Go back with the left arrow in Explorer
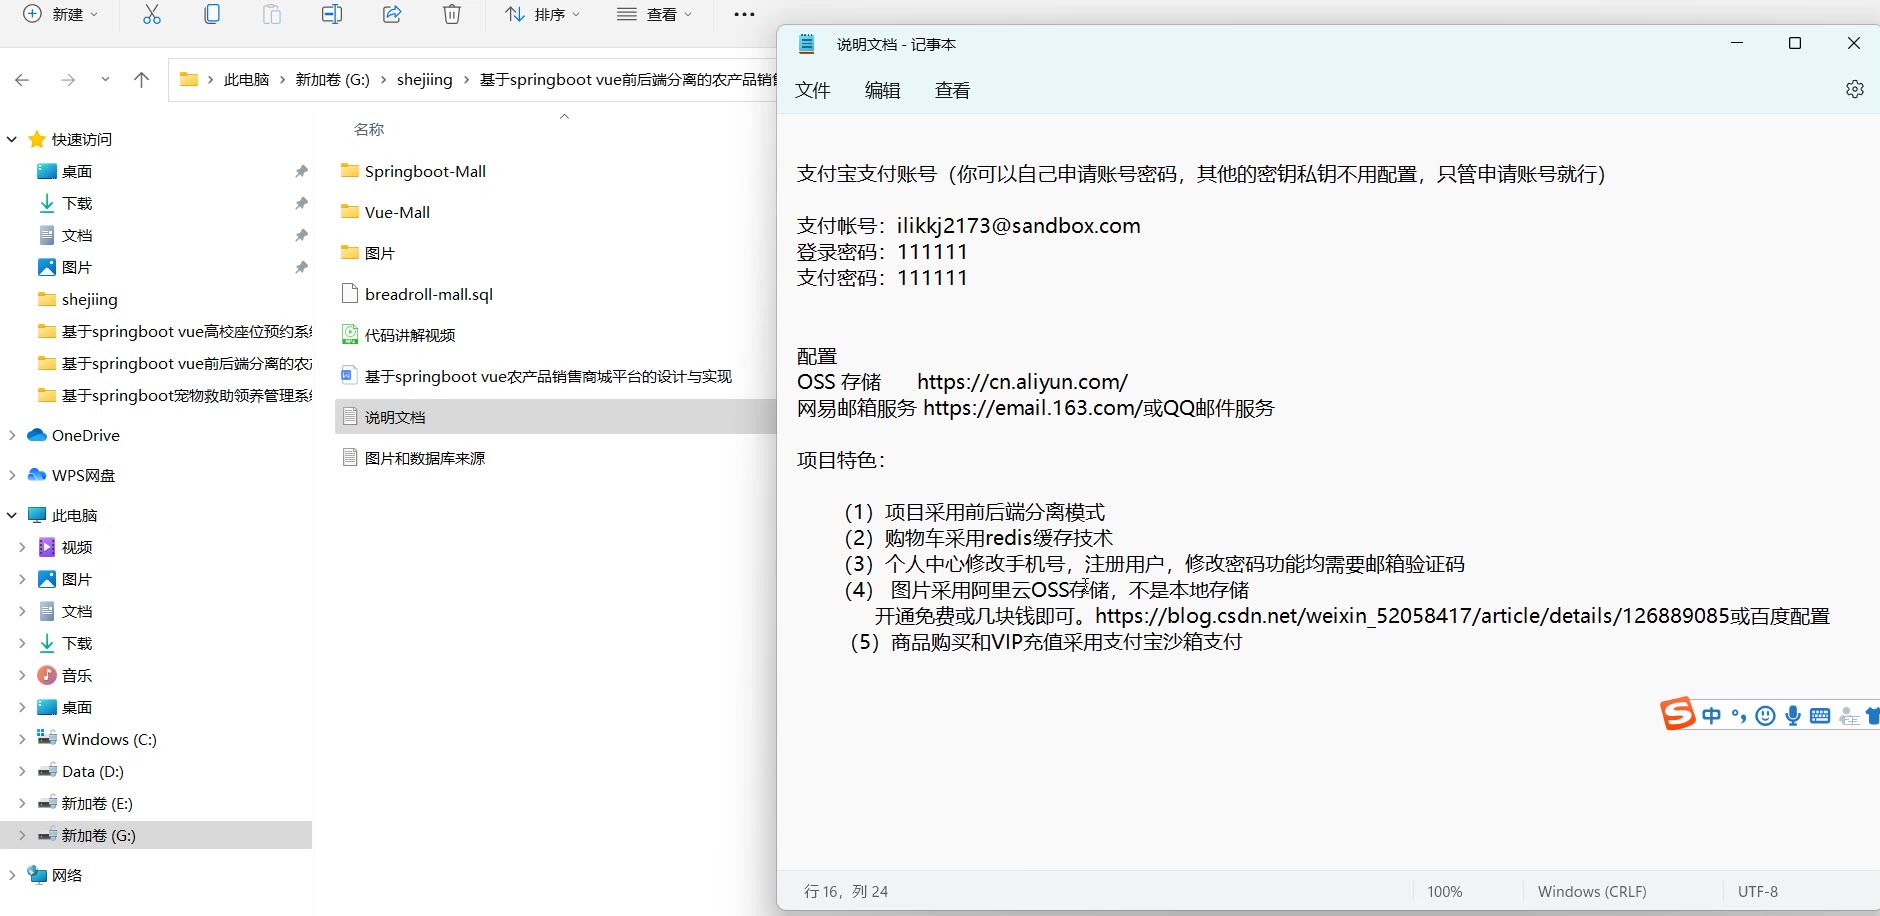The image size is (1880, 916). 22,80
